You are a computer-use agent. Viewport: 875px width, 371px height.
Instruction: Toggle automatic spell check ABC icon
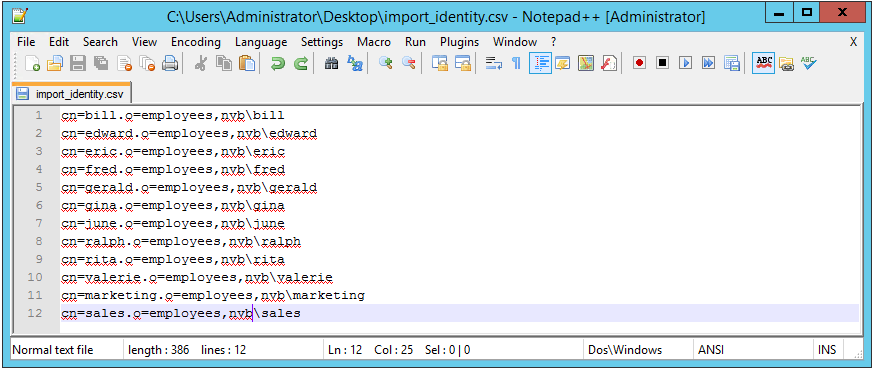(763, 63)
